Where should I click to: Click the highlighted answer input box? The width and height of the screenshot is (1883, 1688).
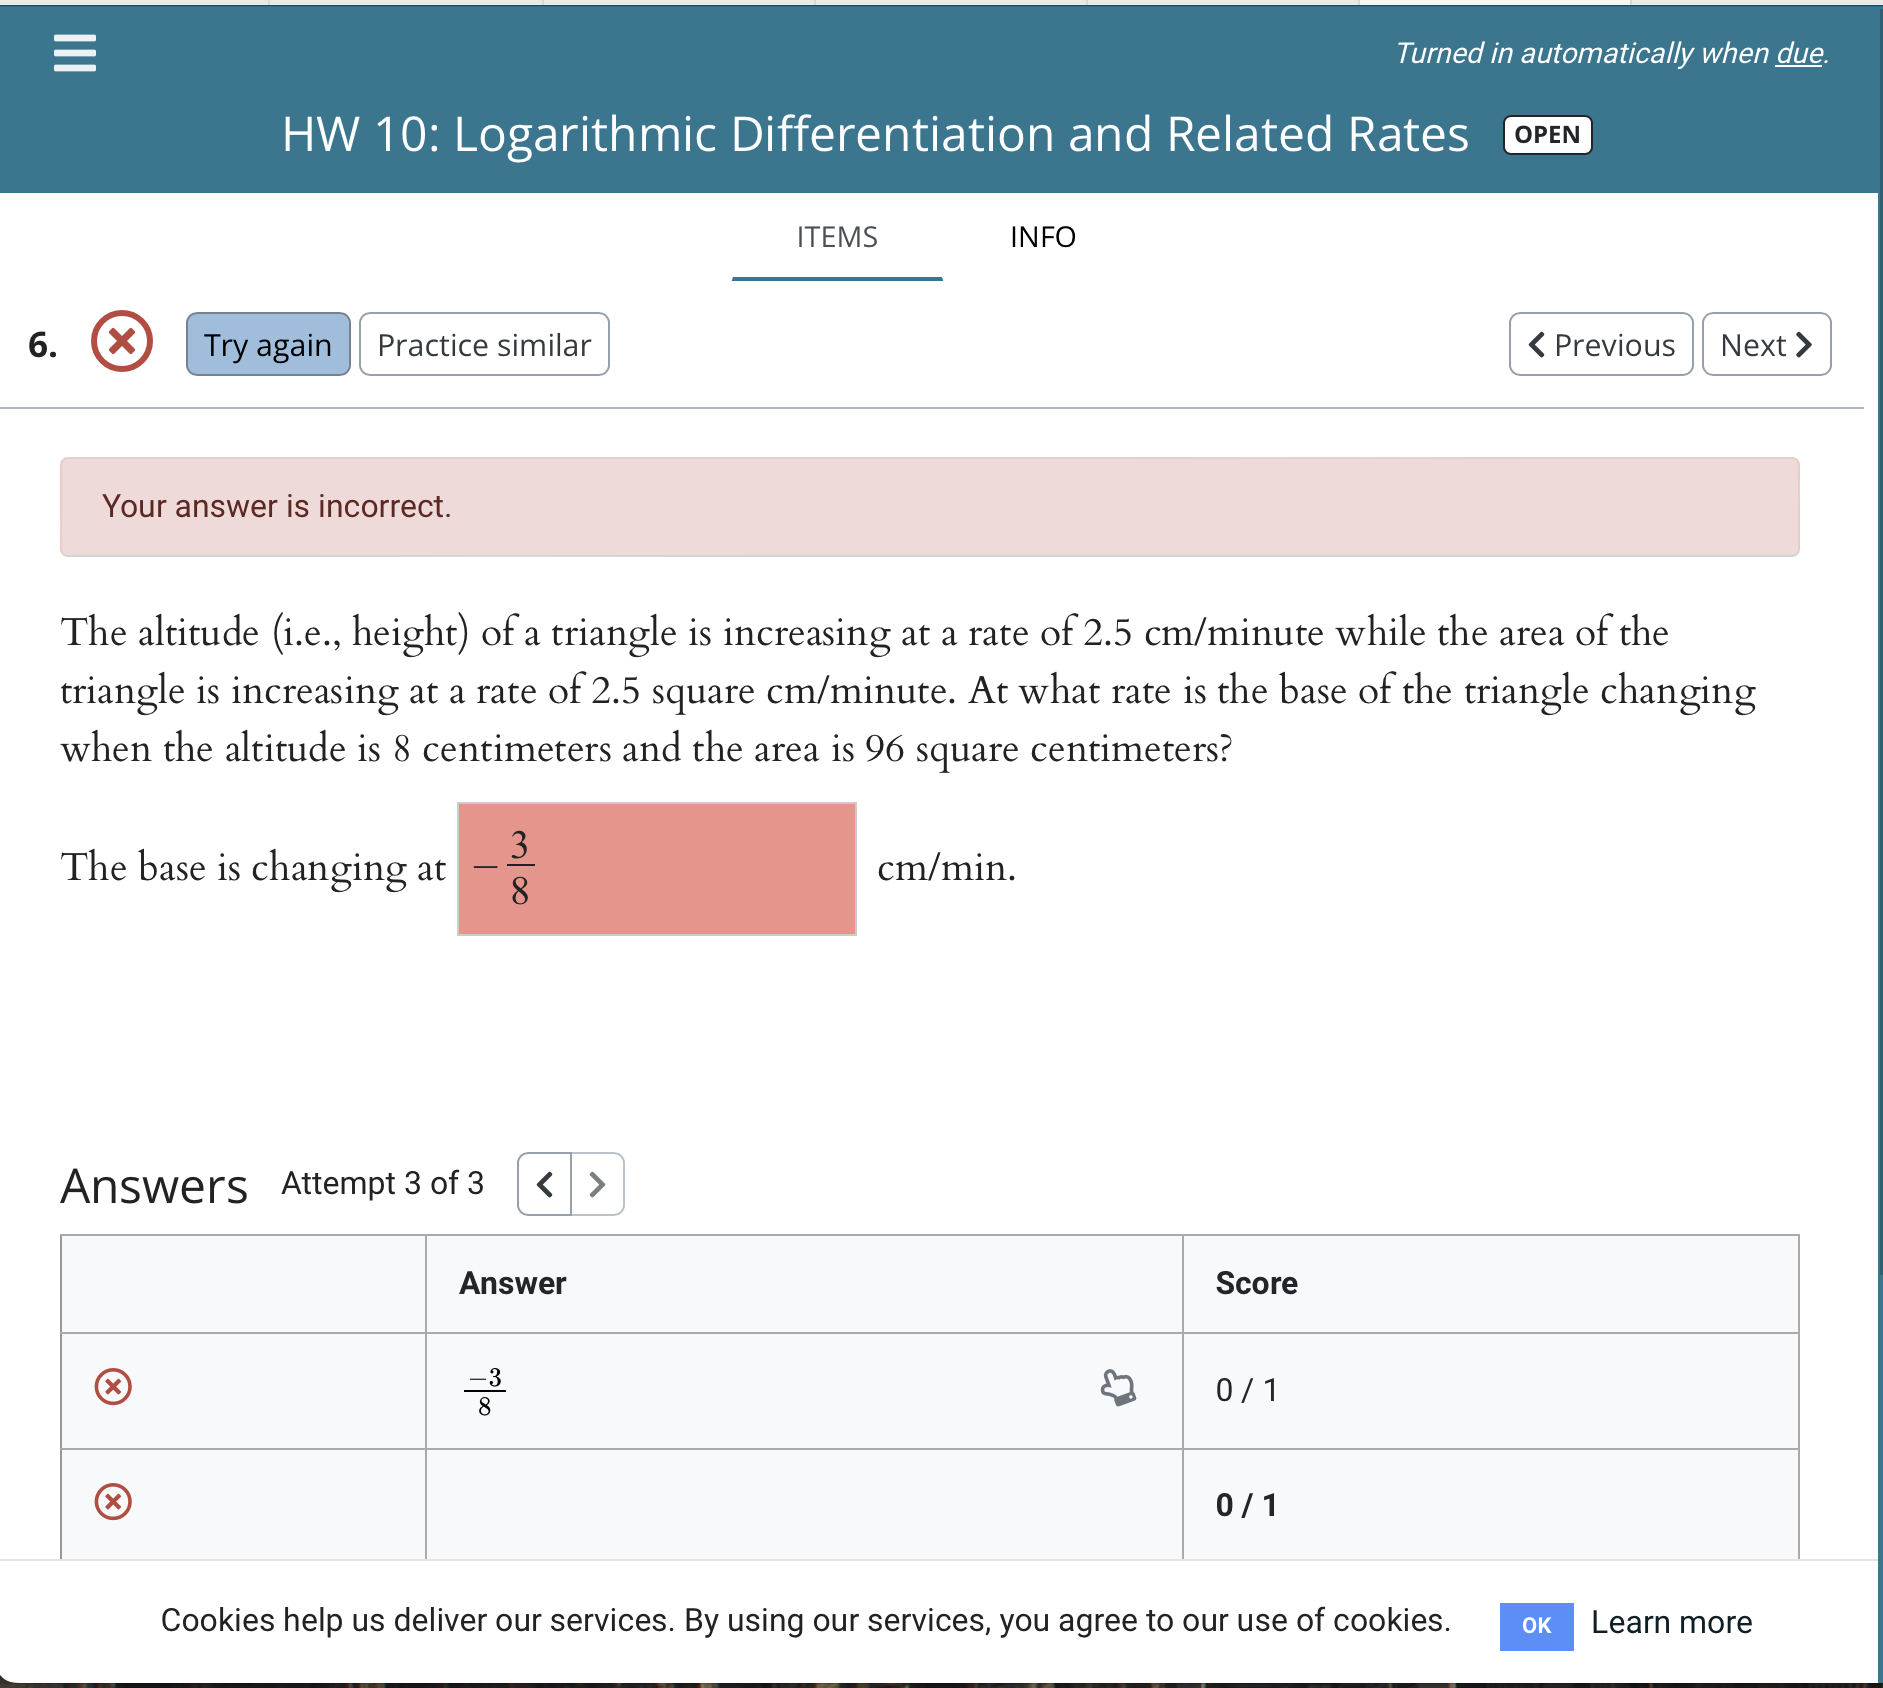point(656,867)
